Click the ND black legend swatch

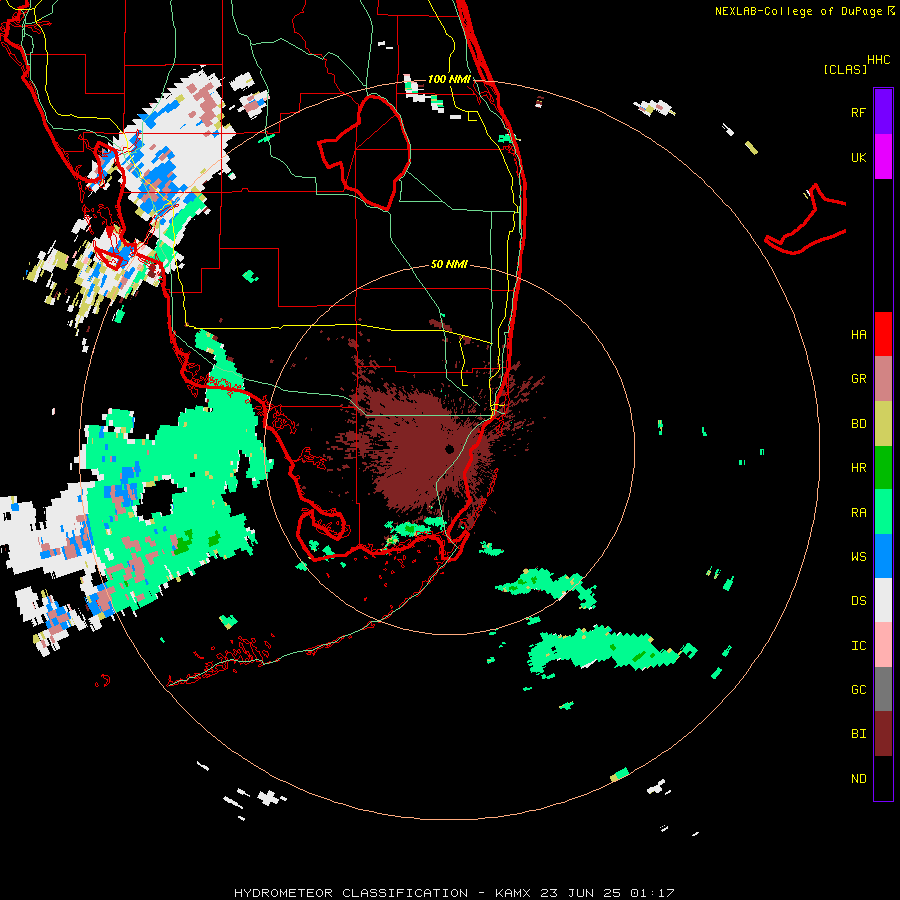(x=883, y=778)
